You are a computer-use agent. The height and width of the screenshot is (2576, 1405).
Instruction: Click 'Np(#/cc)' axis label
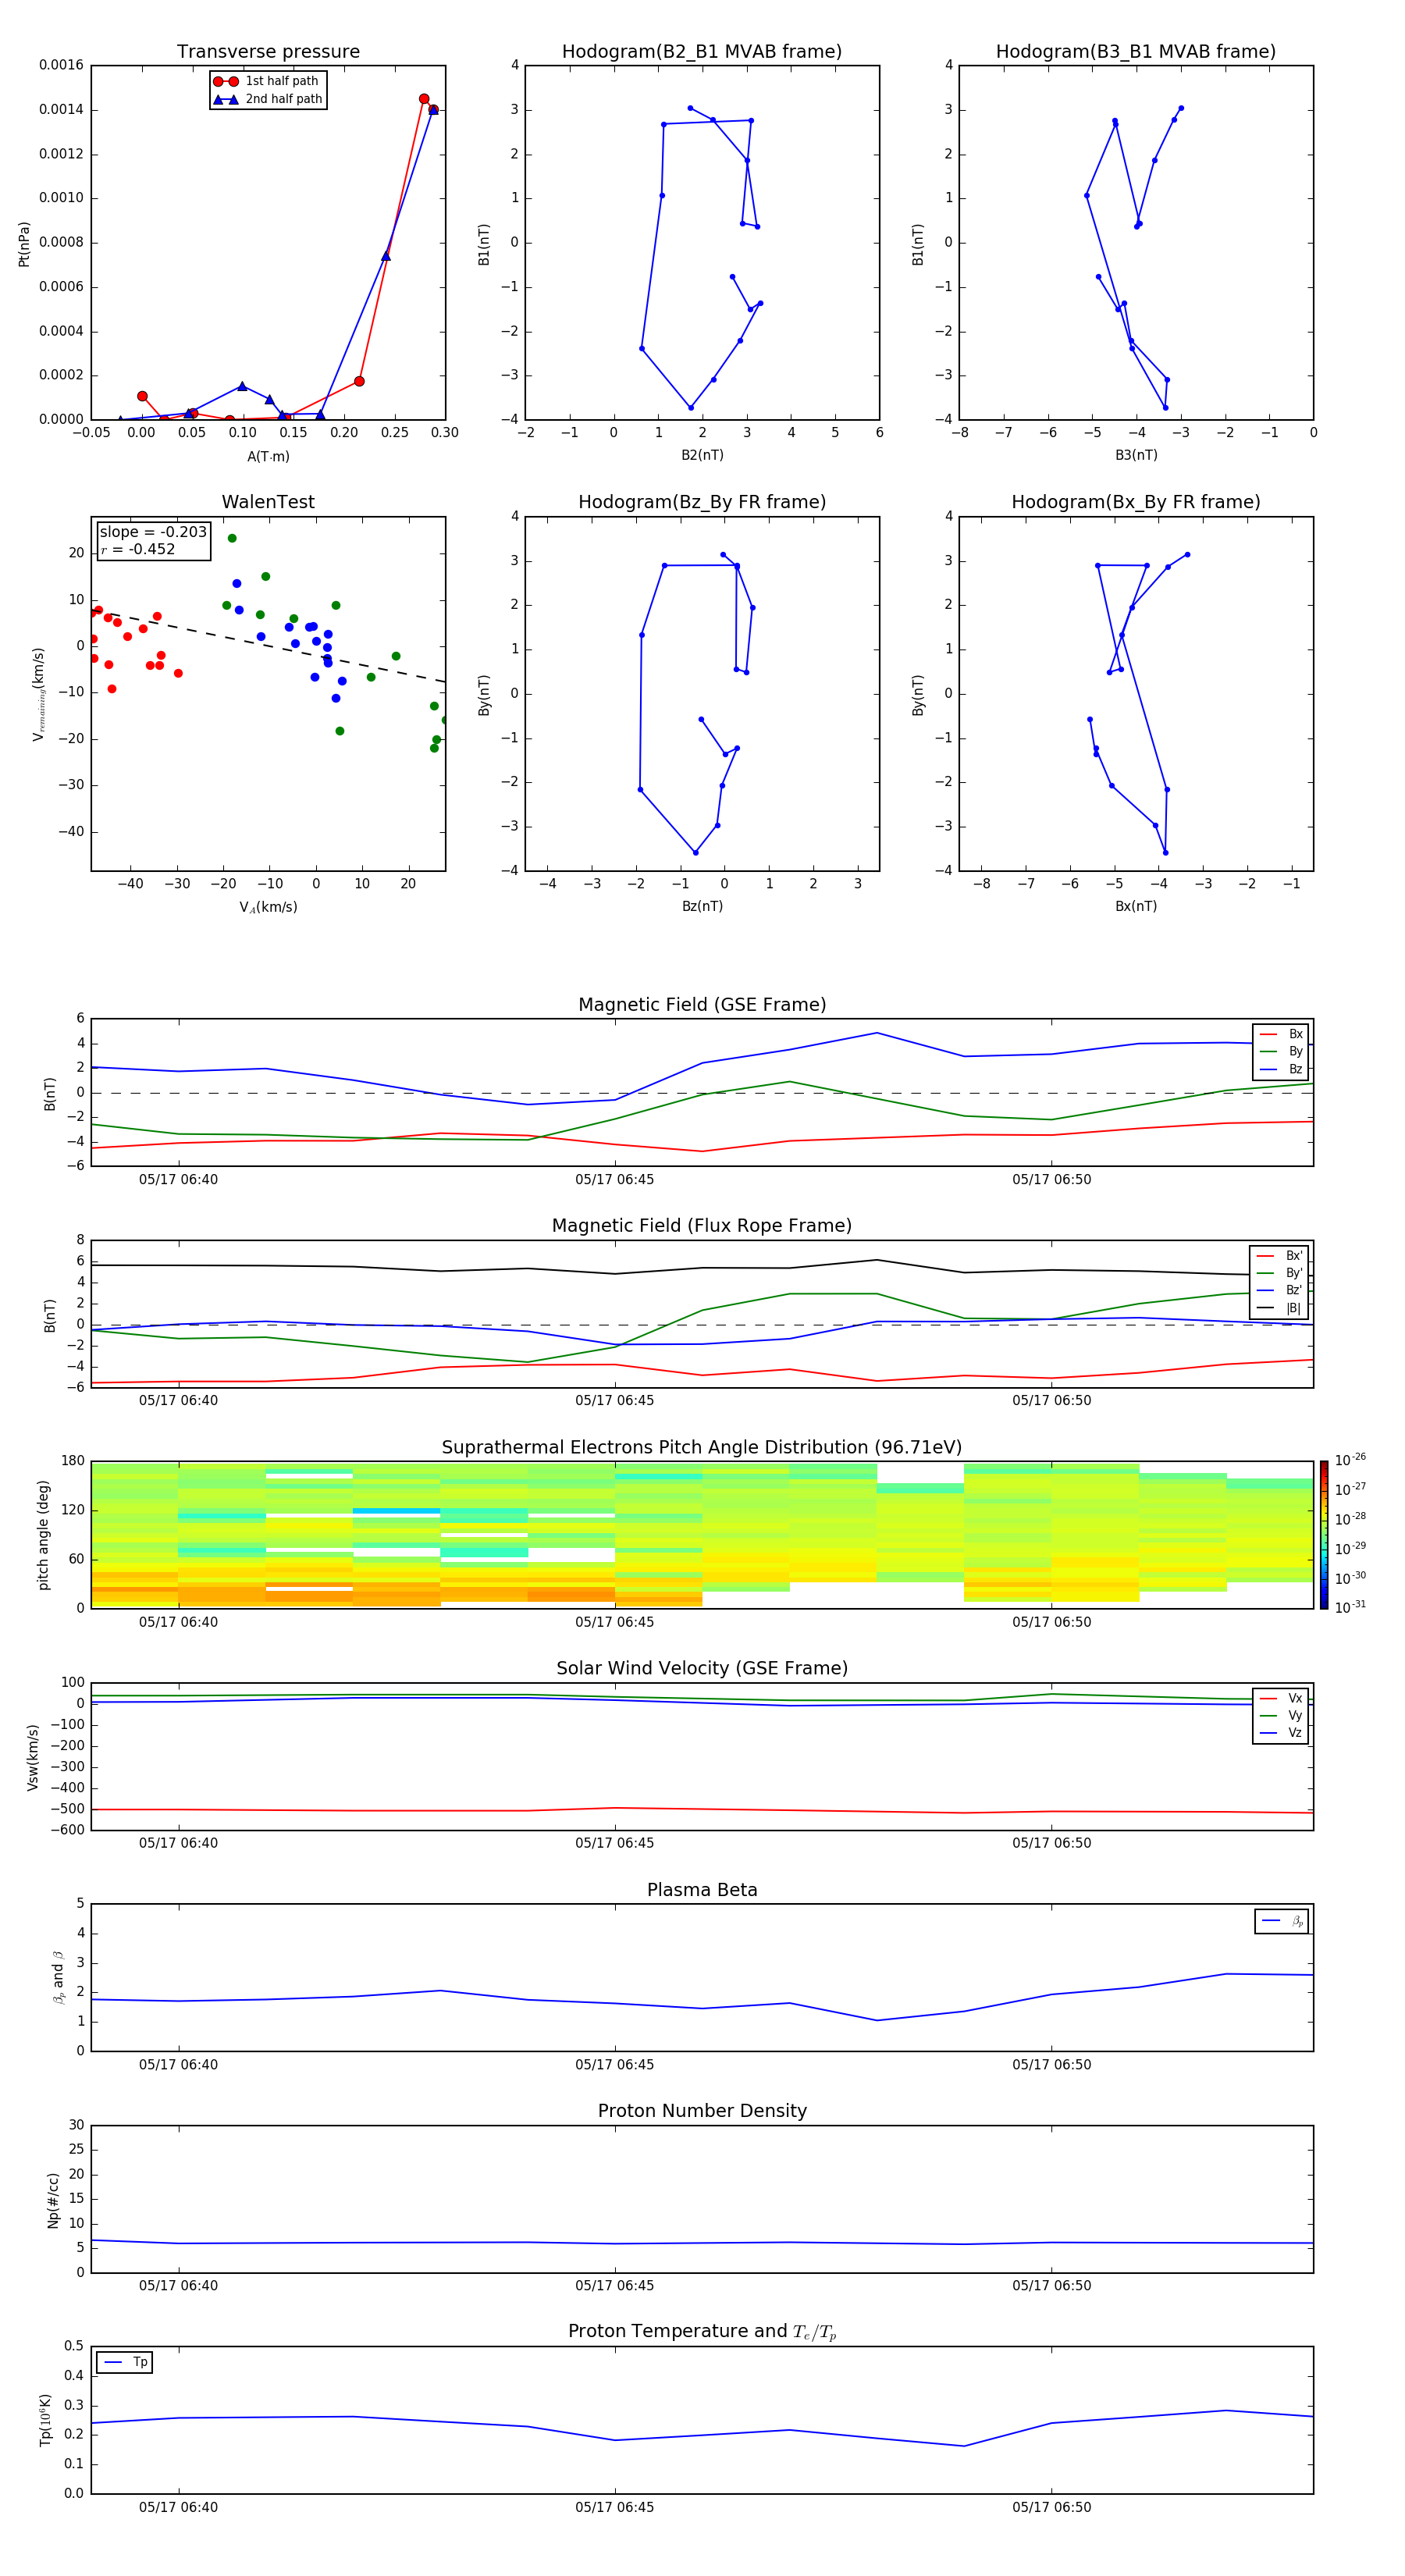coord(54,2199)
